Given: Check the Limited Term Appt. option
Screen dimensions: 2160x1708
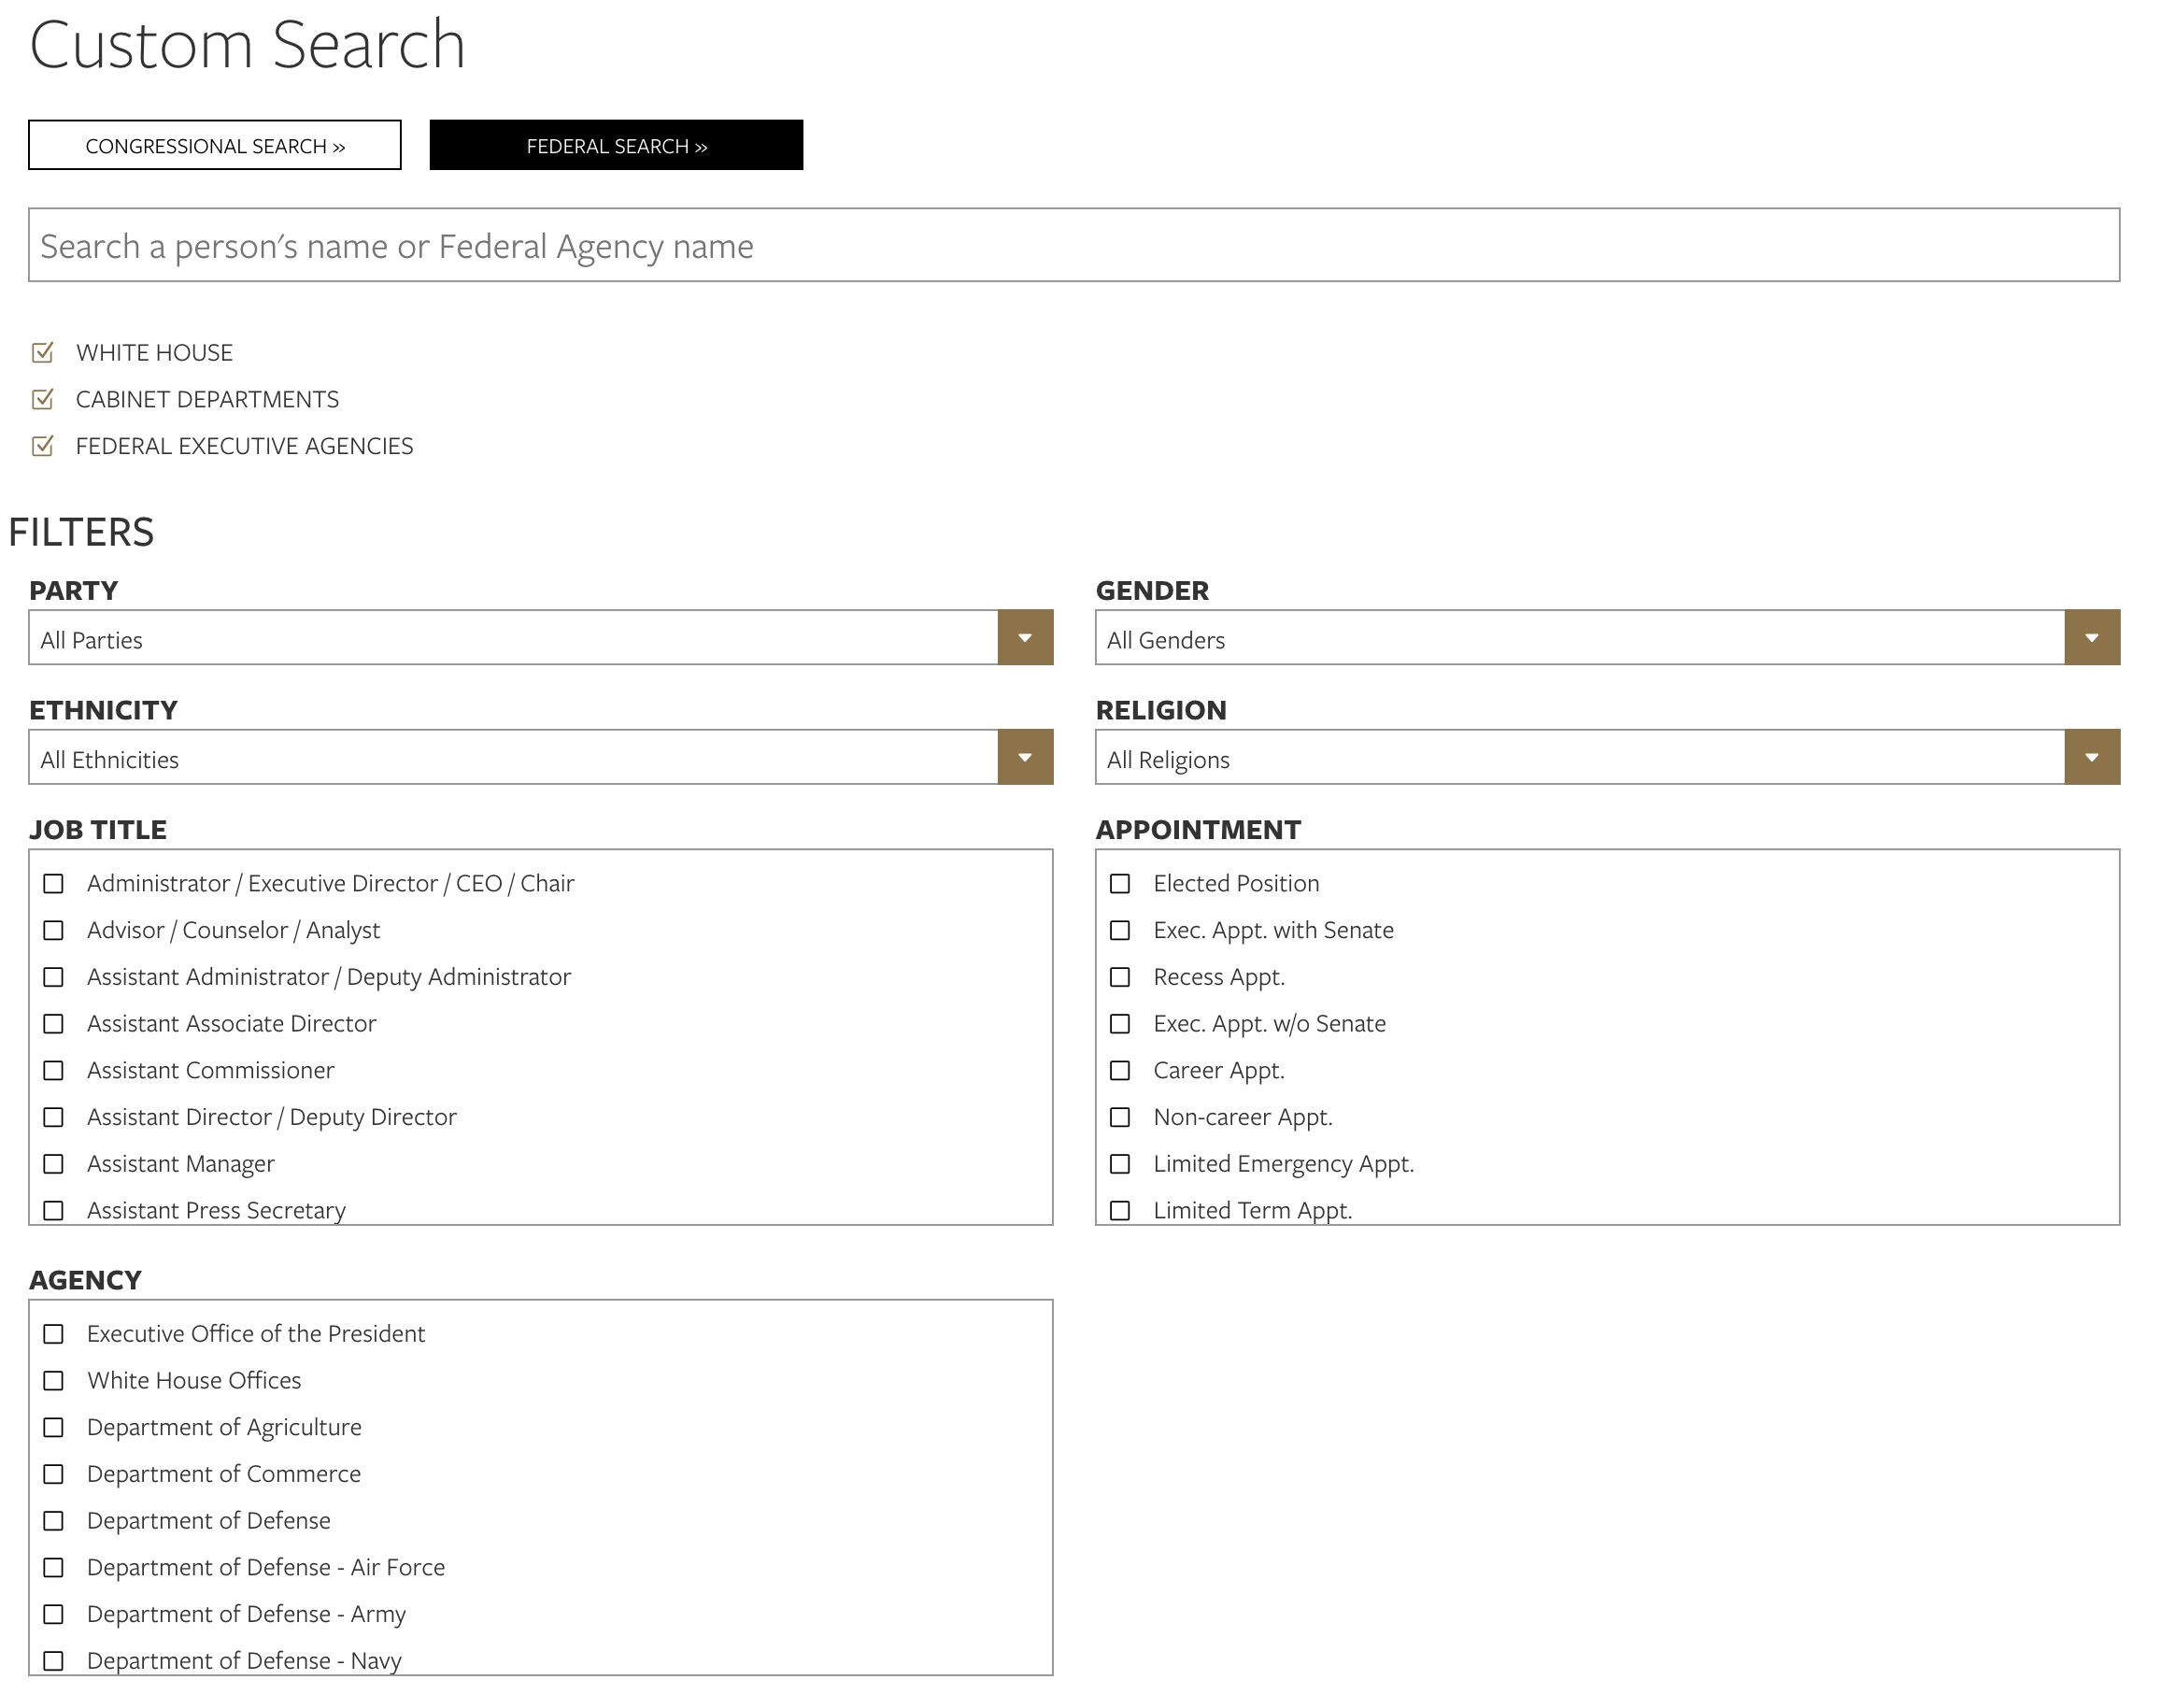Looking at the screenshot, I should 1121,1211.
